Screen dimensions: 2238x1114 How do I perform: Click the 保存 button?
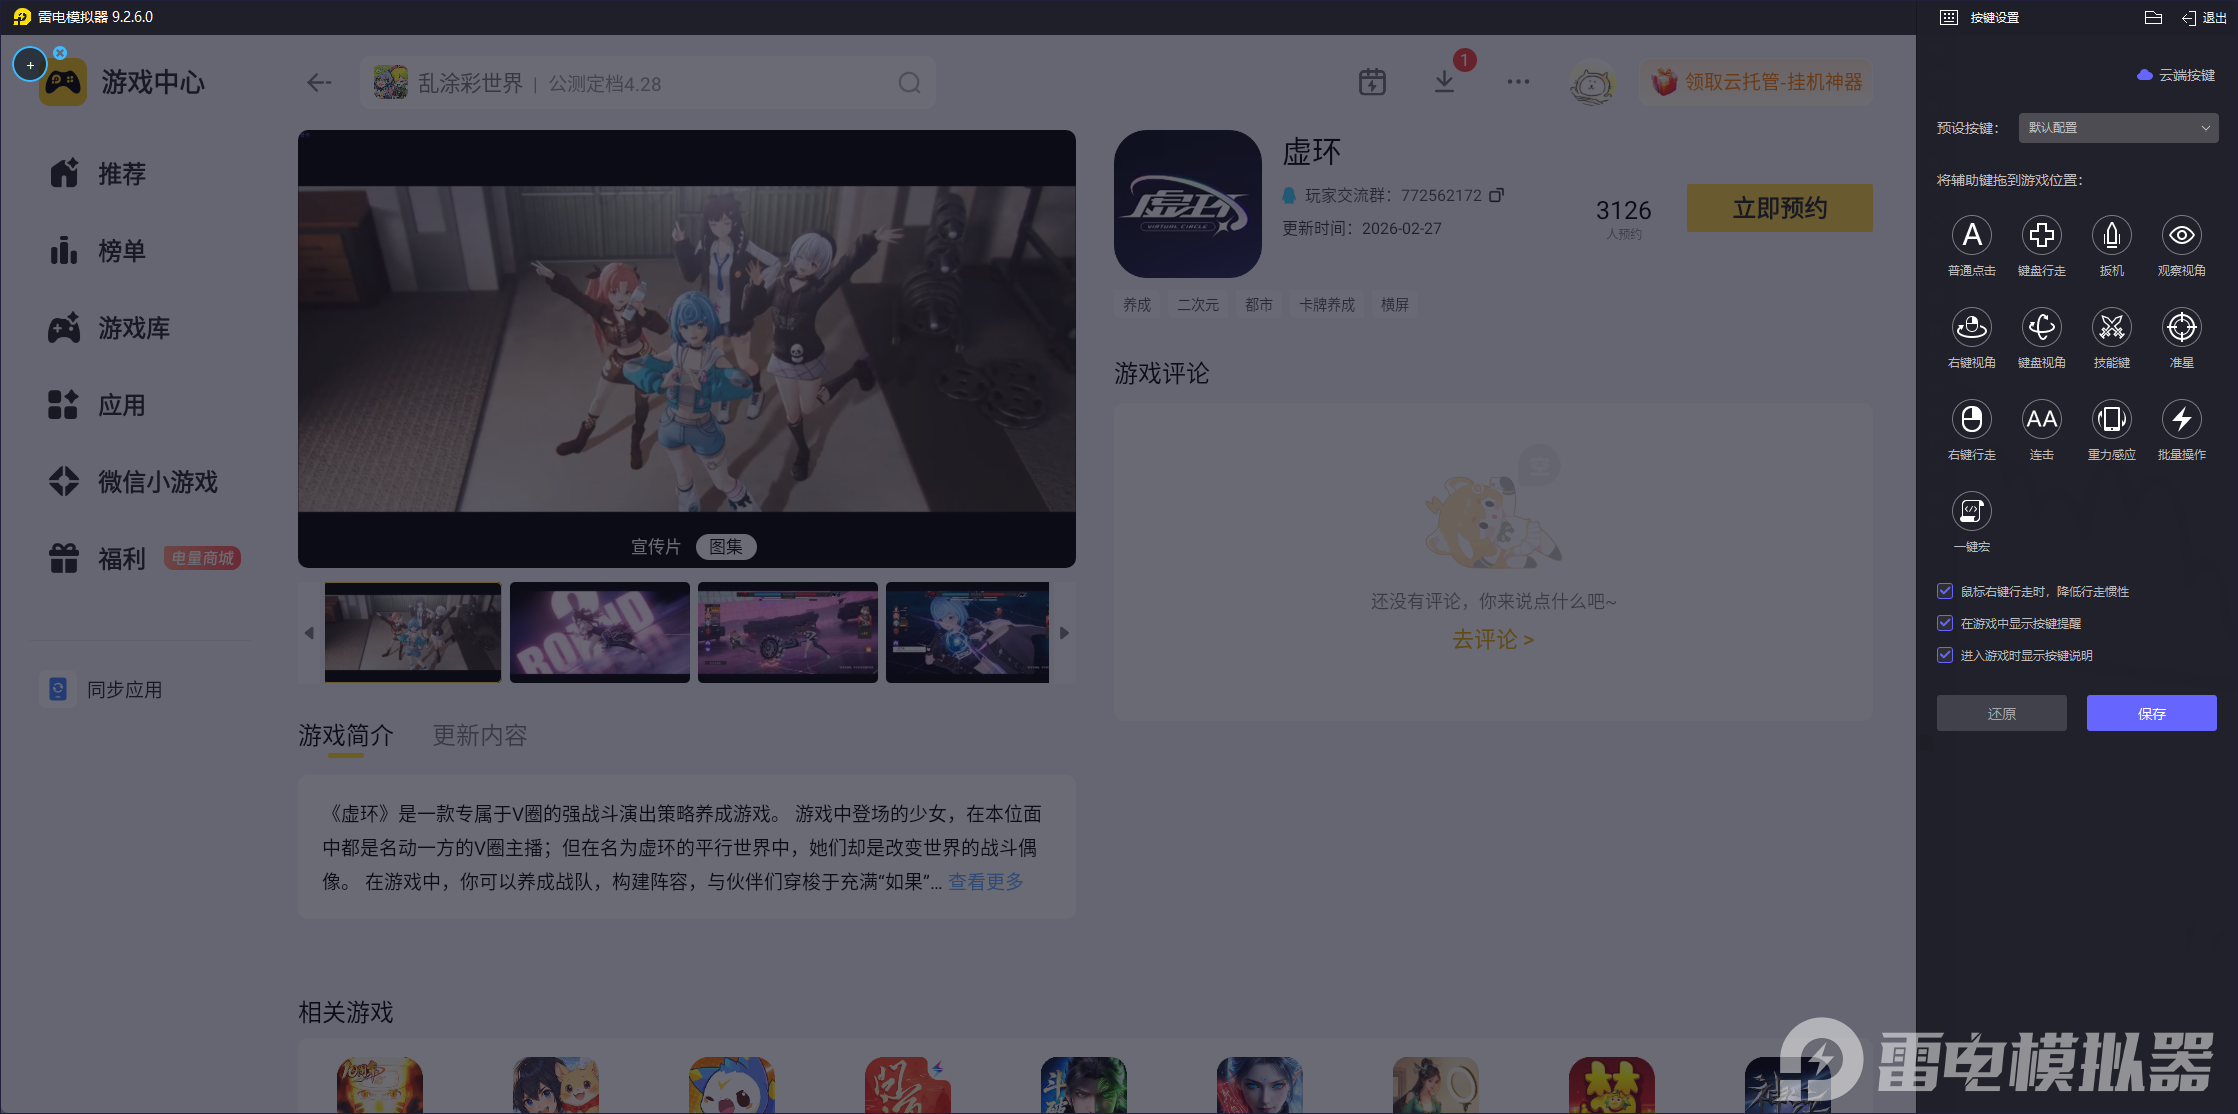click(x=2151, y=713)
